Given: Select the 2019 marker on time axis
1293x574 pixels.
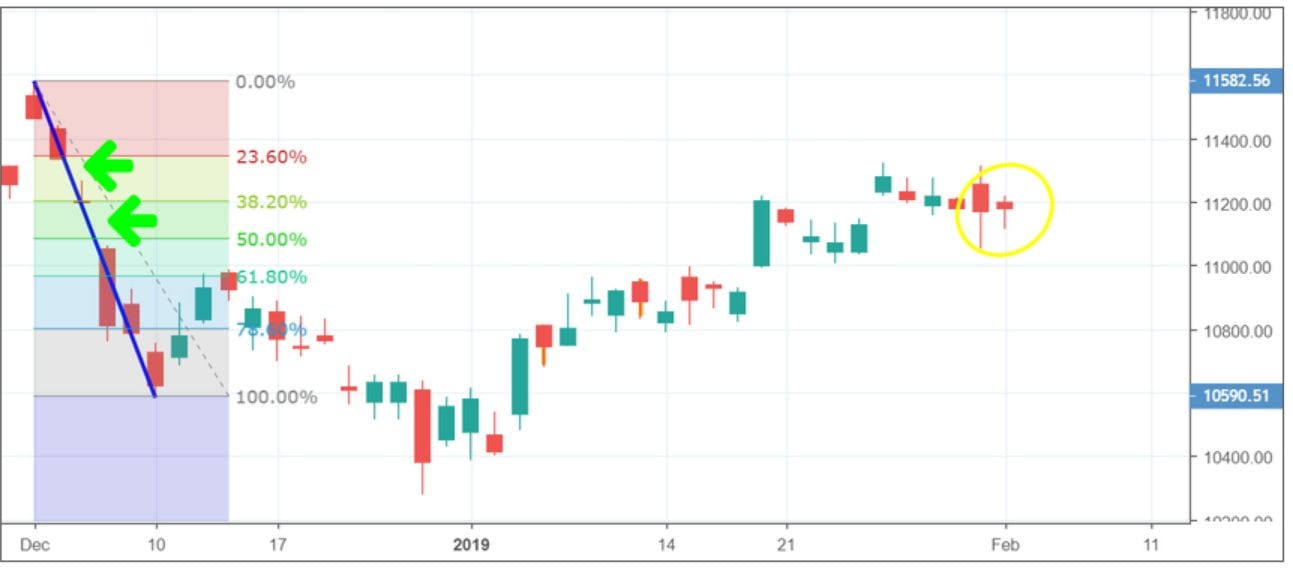Looking at the screenshot, I should [x=470, y=545].
